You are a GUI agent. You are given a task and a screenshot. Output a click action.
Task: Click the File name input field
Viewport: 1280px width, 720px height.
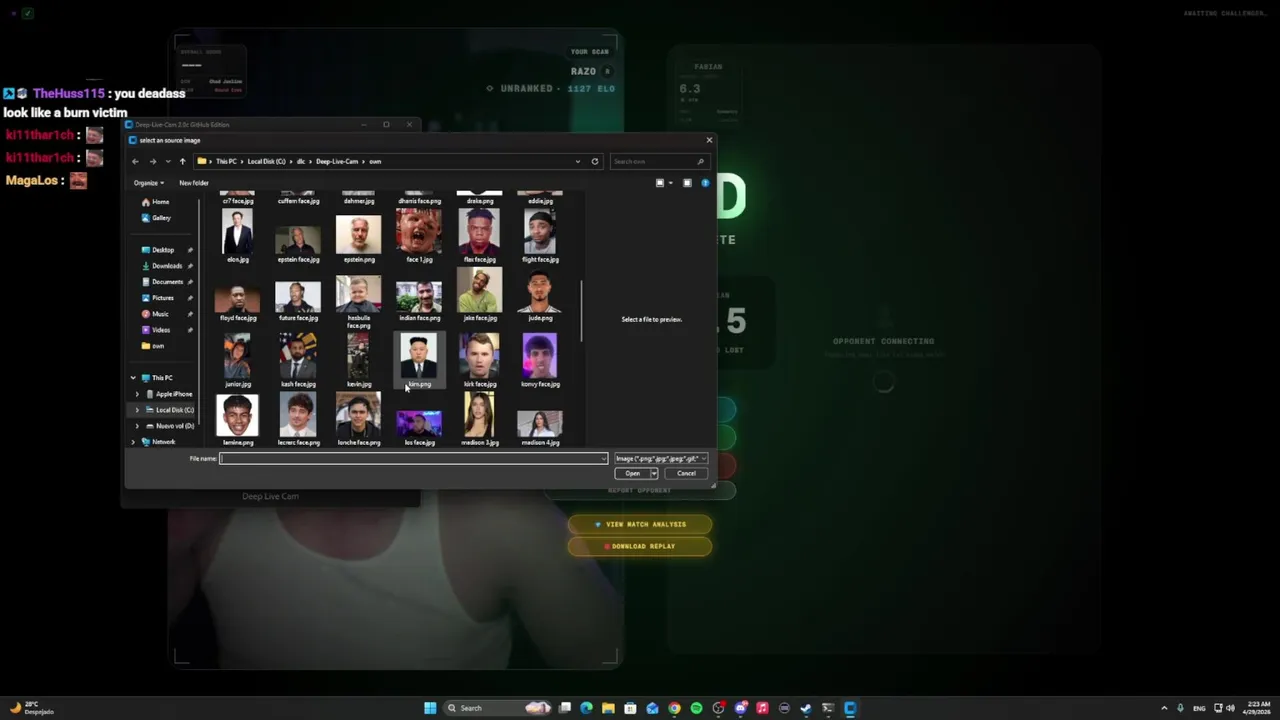click(x=413, y=459)
